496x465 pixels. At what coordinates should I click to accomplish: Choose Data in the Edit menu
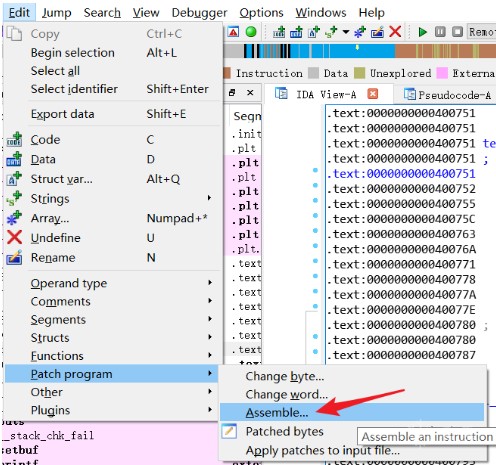click(x=113, y=159)
